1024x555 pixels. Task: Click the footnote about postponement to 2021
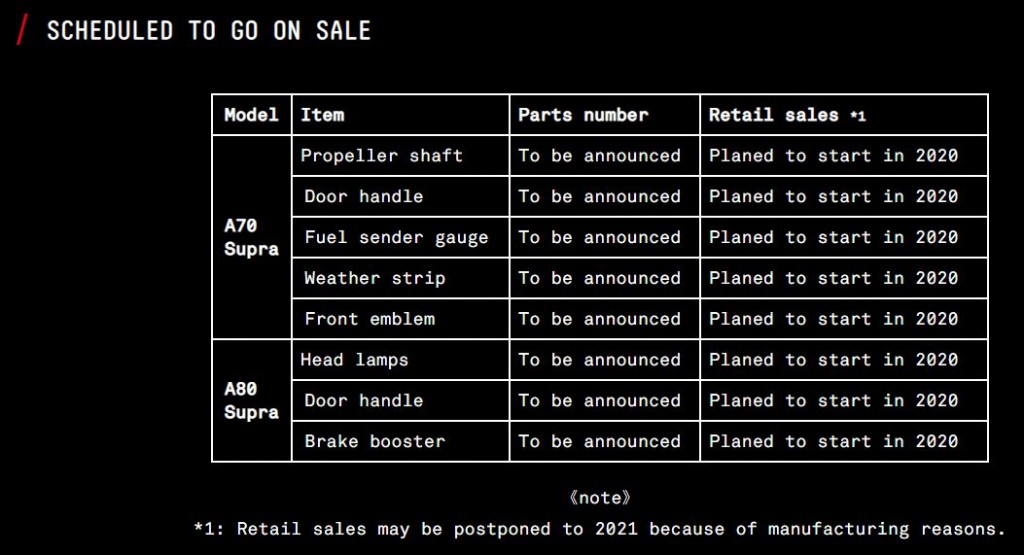coord(600,529)
